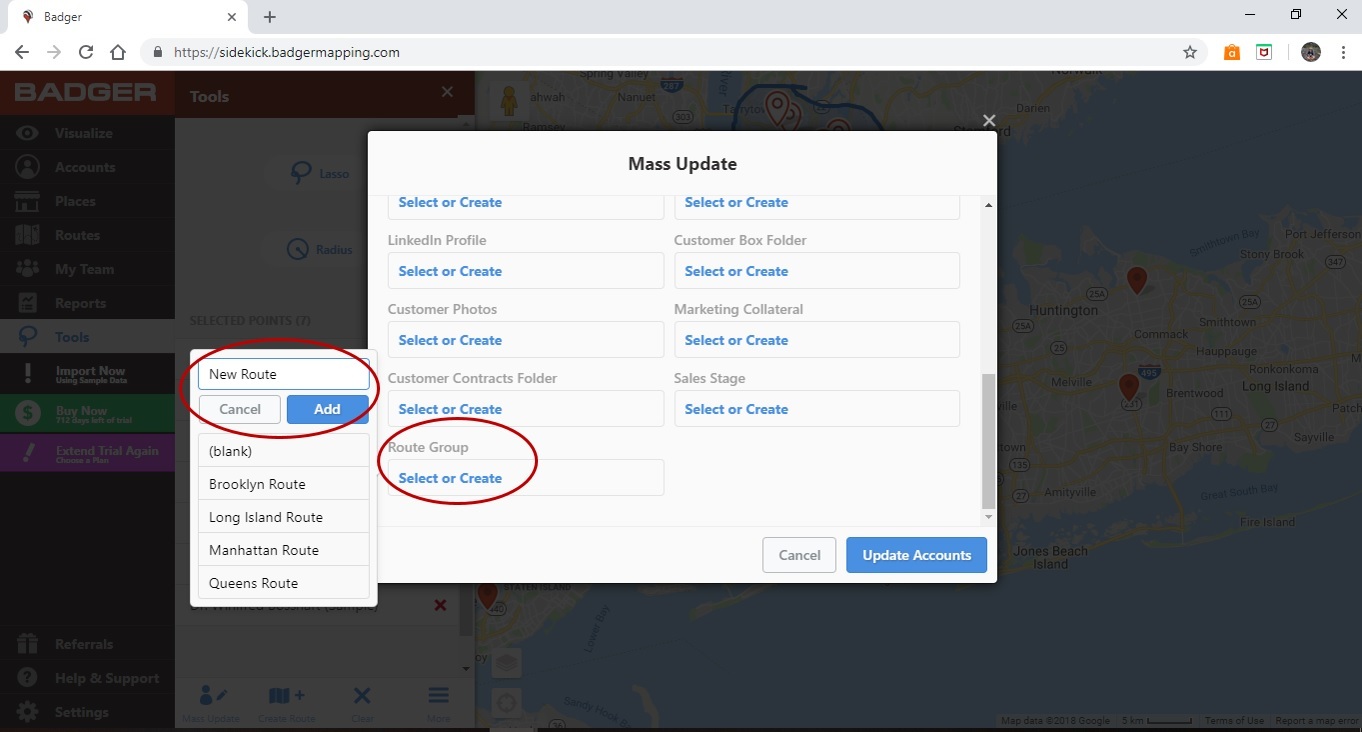
Task: Click the blue Add button
Action: tap(327, 409)
